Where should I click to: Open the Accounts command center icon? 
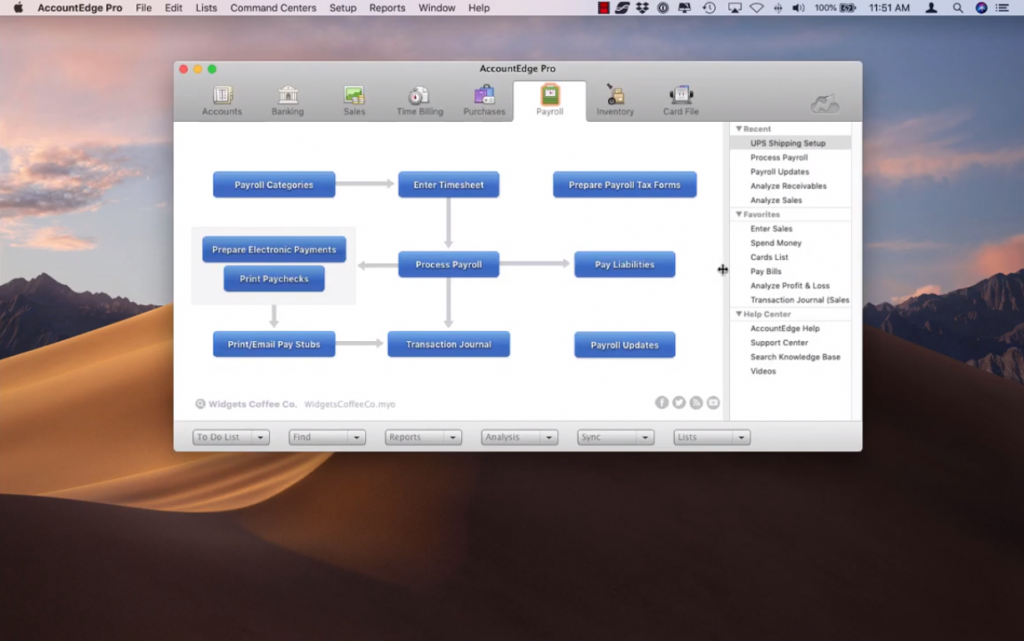[222, 100]
